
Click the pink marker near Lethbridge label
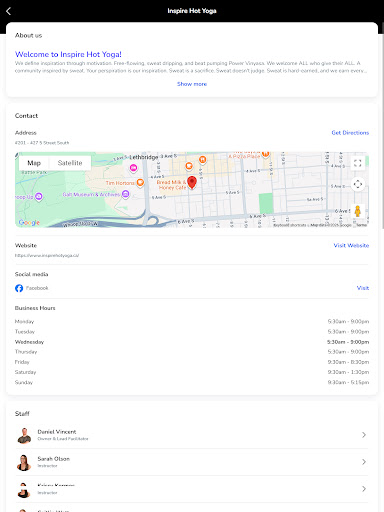point(133,168)
